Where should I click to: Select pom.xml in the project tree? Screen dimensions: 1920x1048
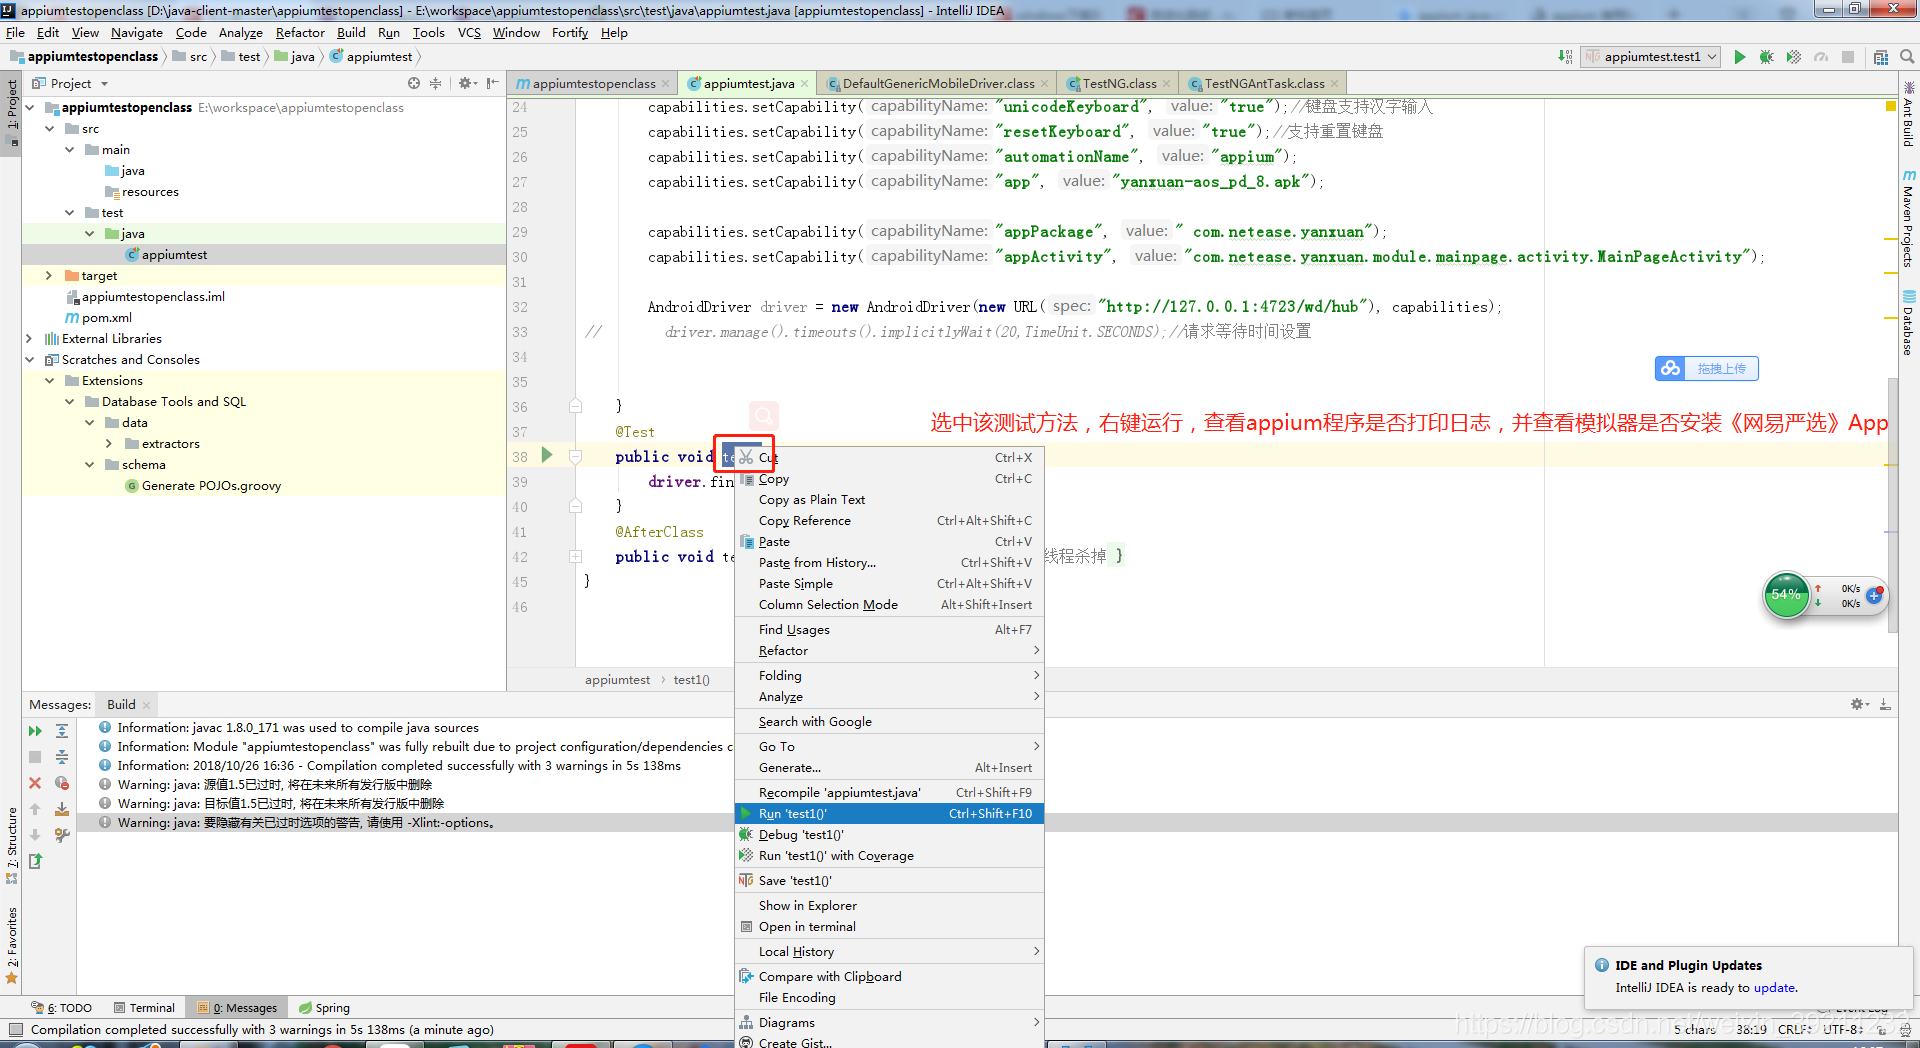[106, 318]
